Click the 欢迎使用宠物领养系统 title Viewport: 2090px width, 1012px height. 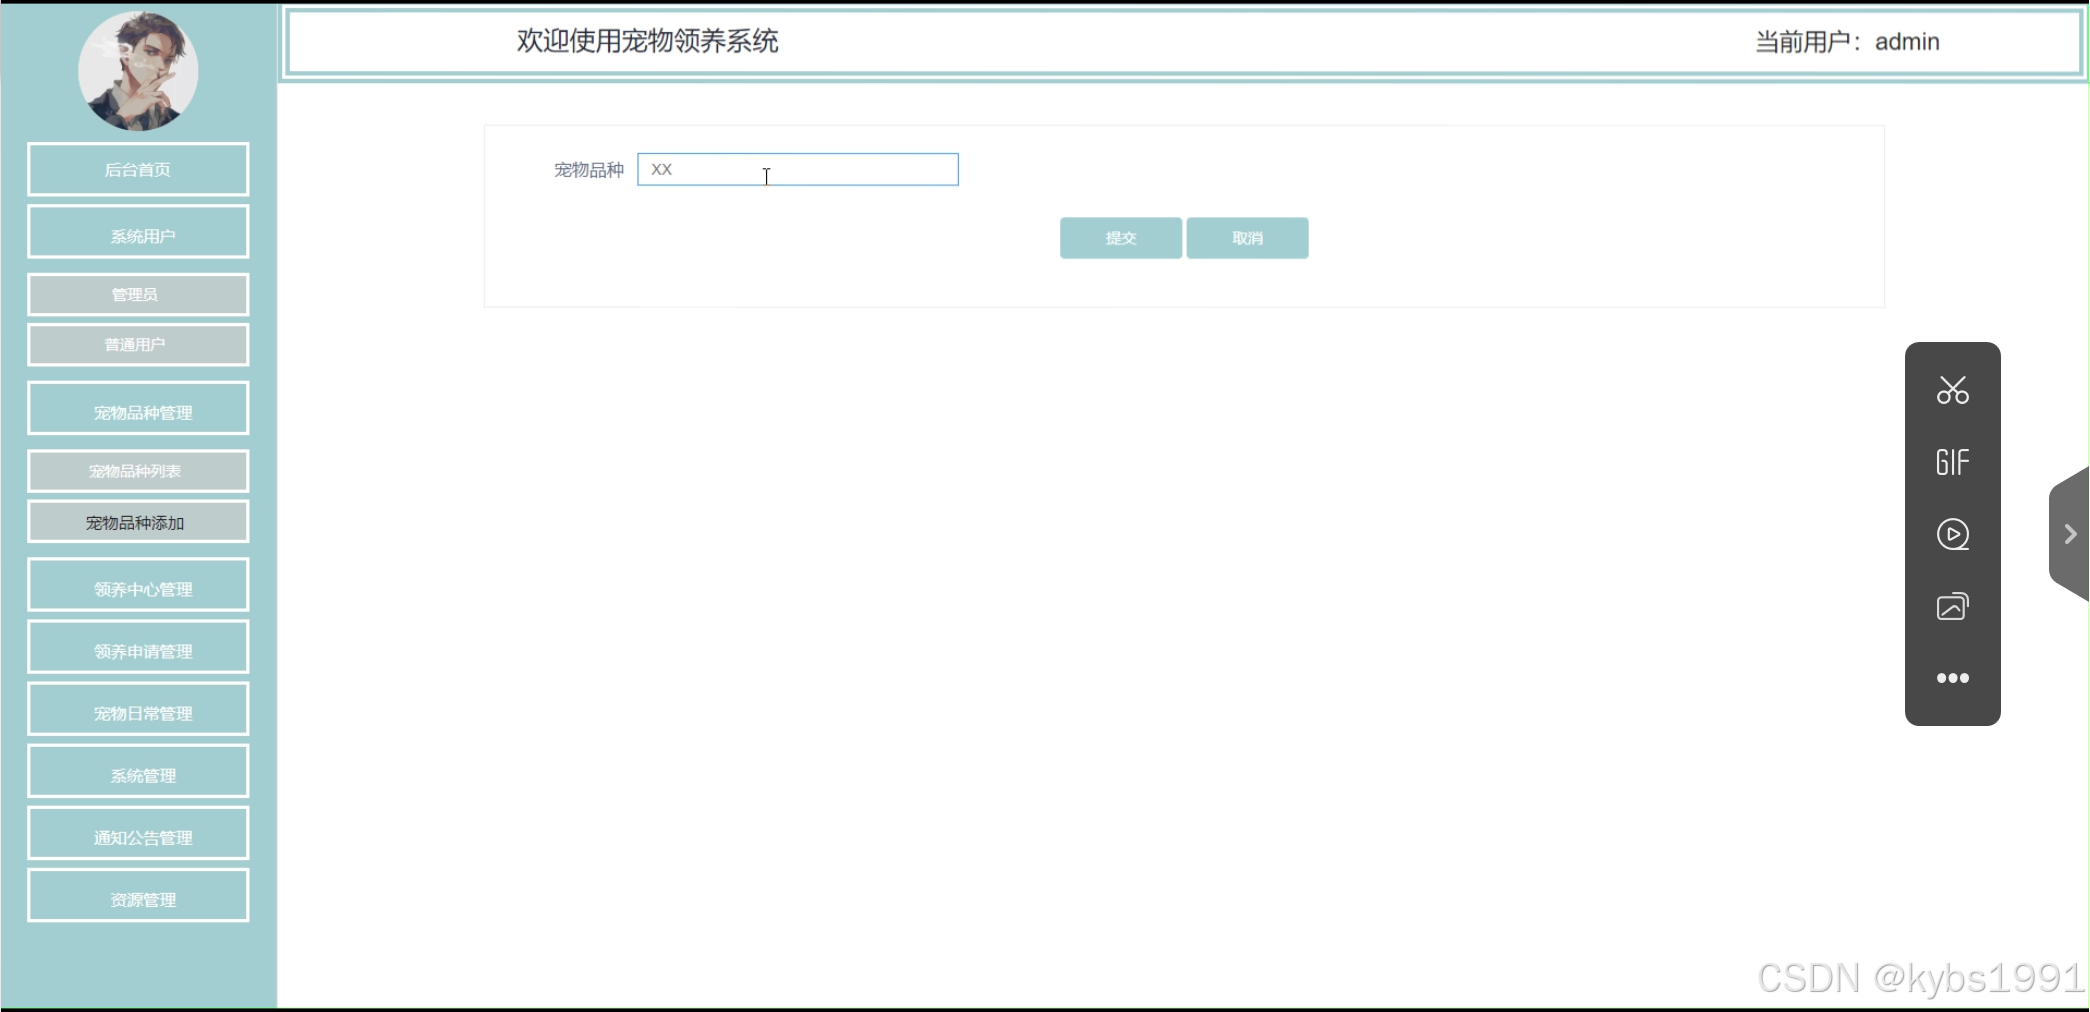[647, 41]
